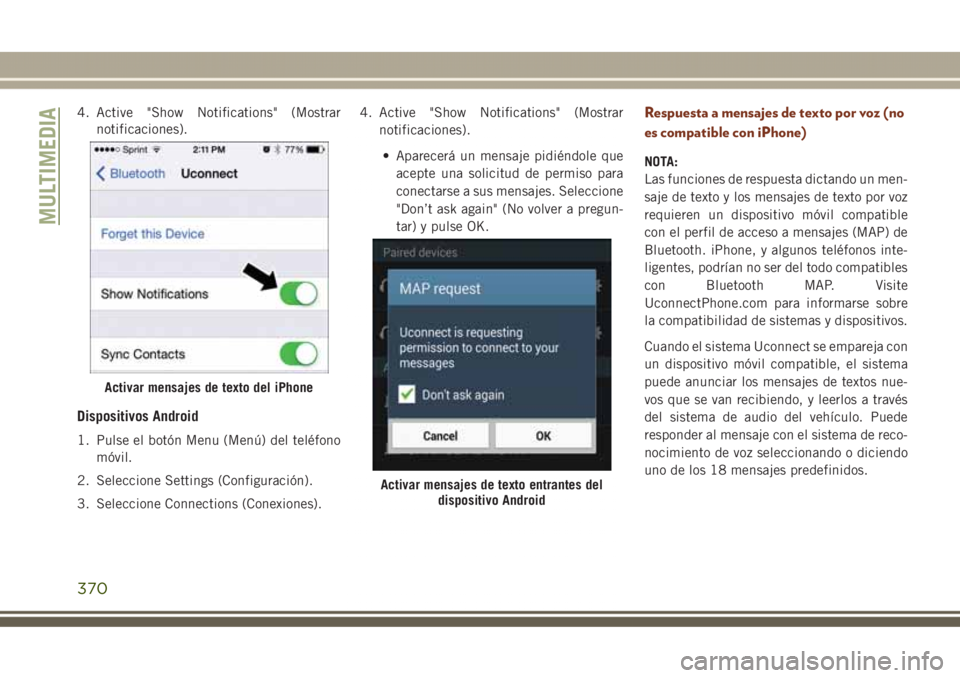Click the Uconnect is requesting permission message
The width and height of the screenshot is (960, 678).
click(x=479, y=347)
